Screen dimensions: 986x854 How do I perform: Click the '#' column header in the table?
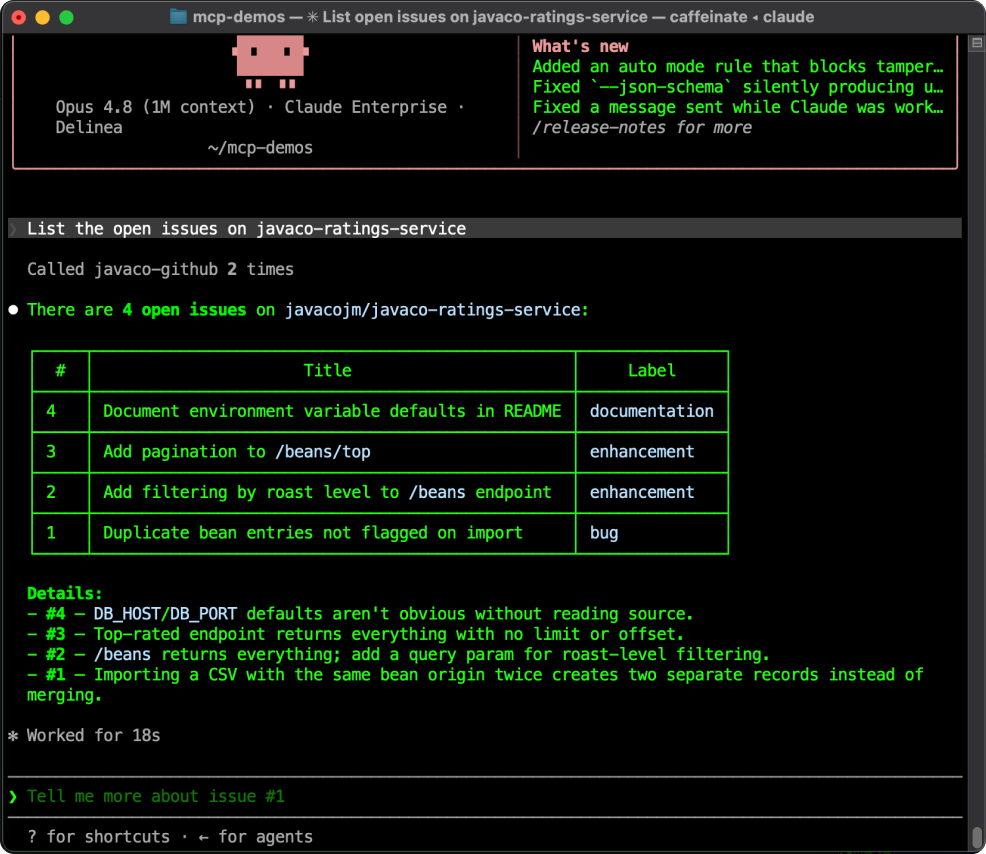tap(60, 371)
